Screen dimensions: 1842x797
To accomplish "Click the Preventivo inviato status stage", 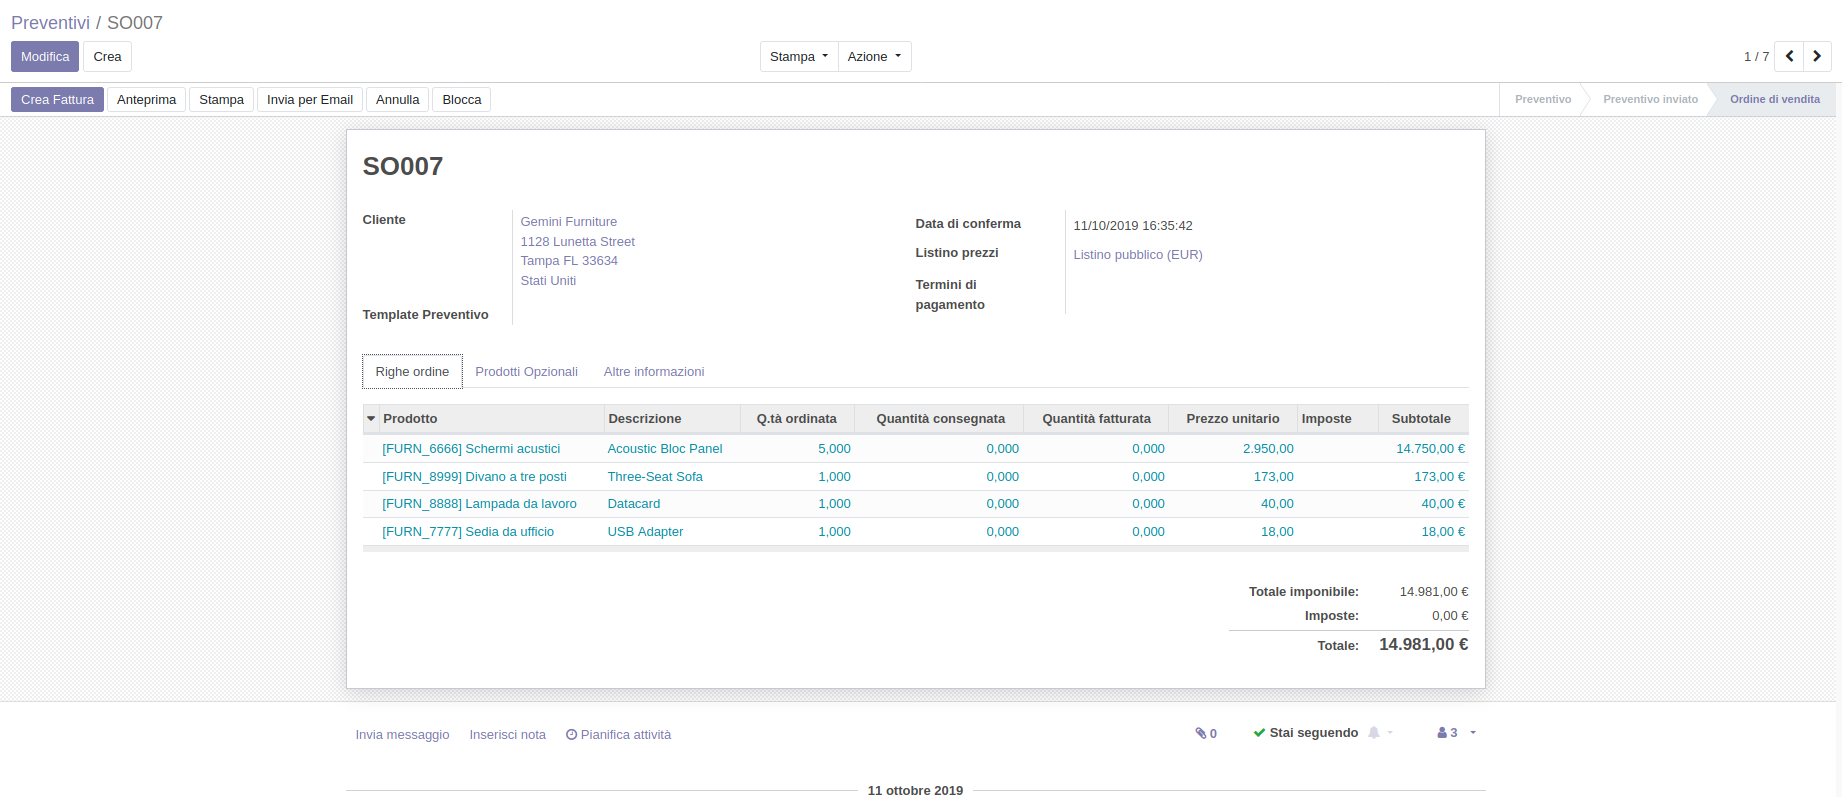I will click(1650, 99).
